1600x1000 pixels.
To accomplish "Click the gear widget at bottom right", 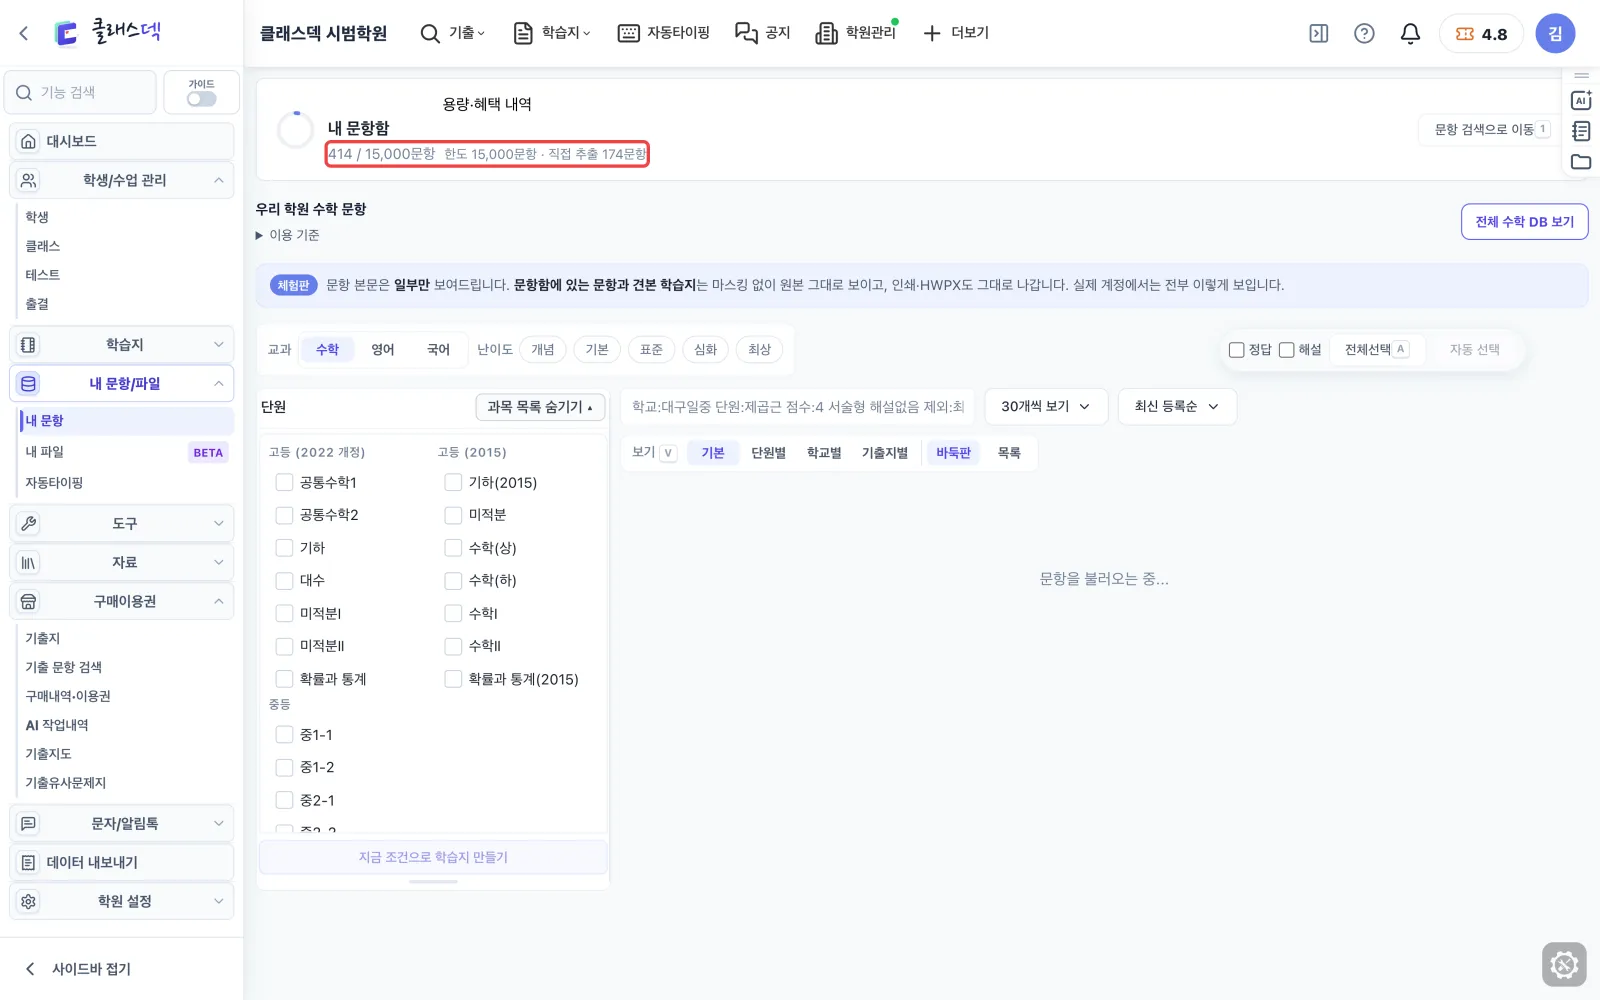I will pos(1564,965).
